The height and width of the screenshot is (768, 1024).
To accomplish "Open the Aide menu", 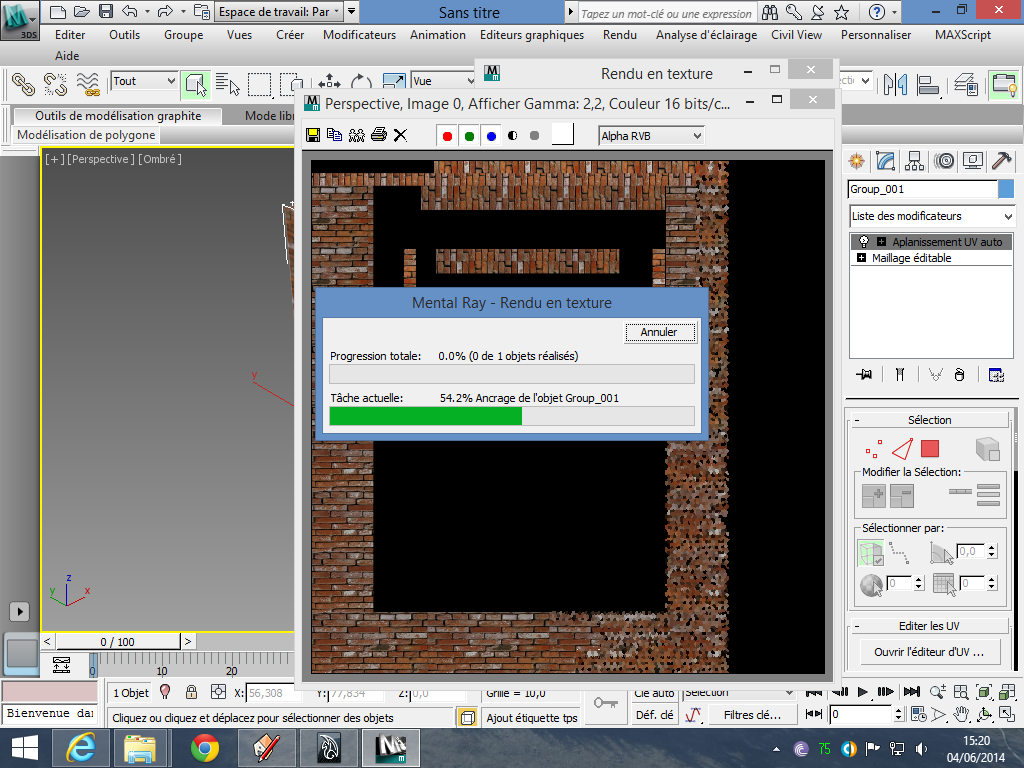I will point(67,56).
